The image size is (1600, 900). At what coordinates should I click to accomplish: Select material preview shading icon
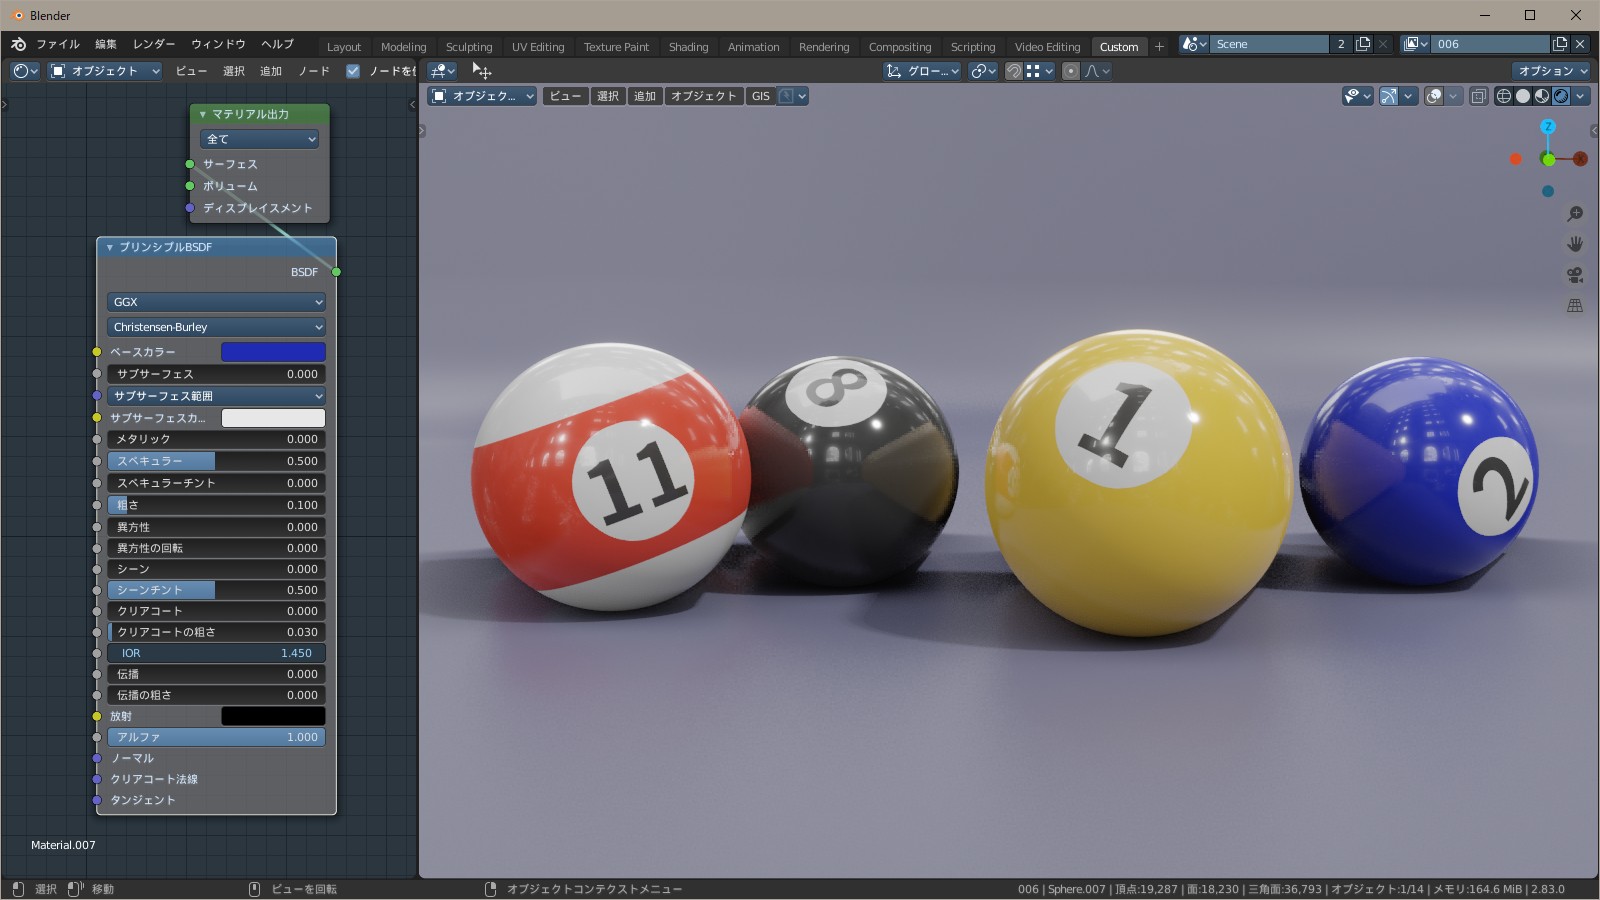tap(1542, 96)
